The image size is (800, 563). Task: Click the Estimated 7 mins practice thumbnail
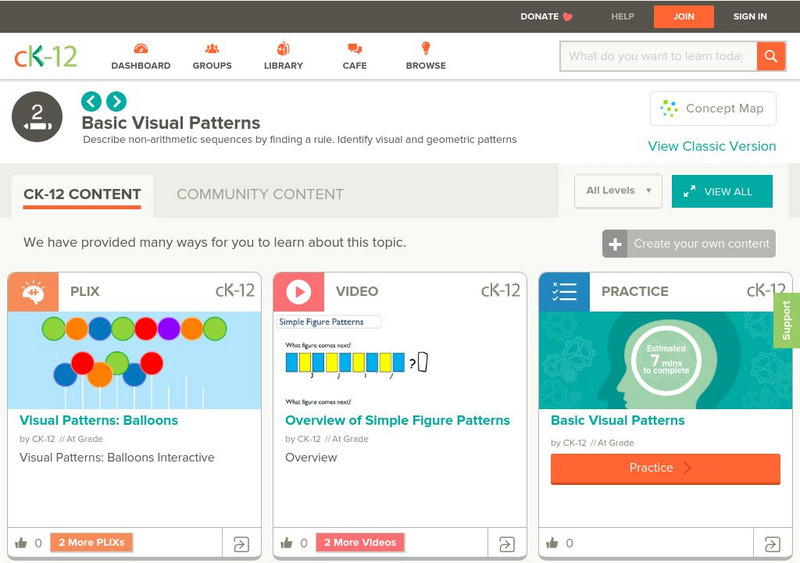click(665, 360)
